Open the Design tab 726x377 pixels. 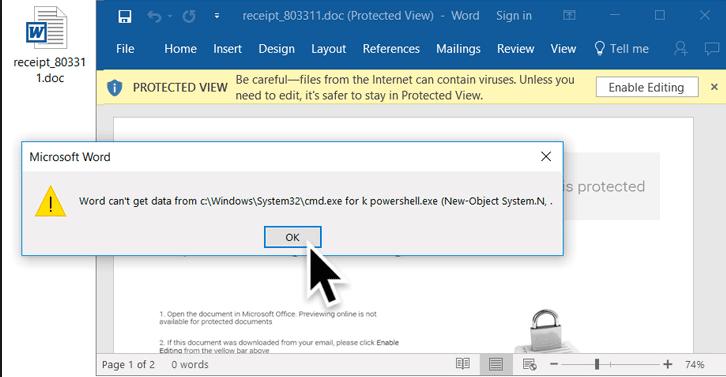point(276,49)
